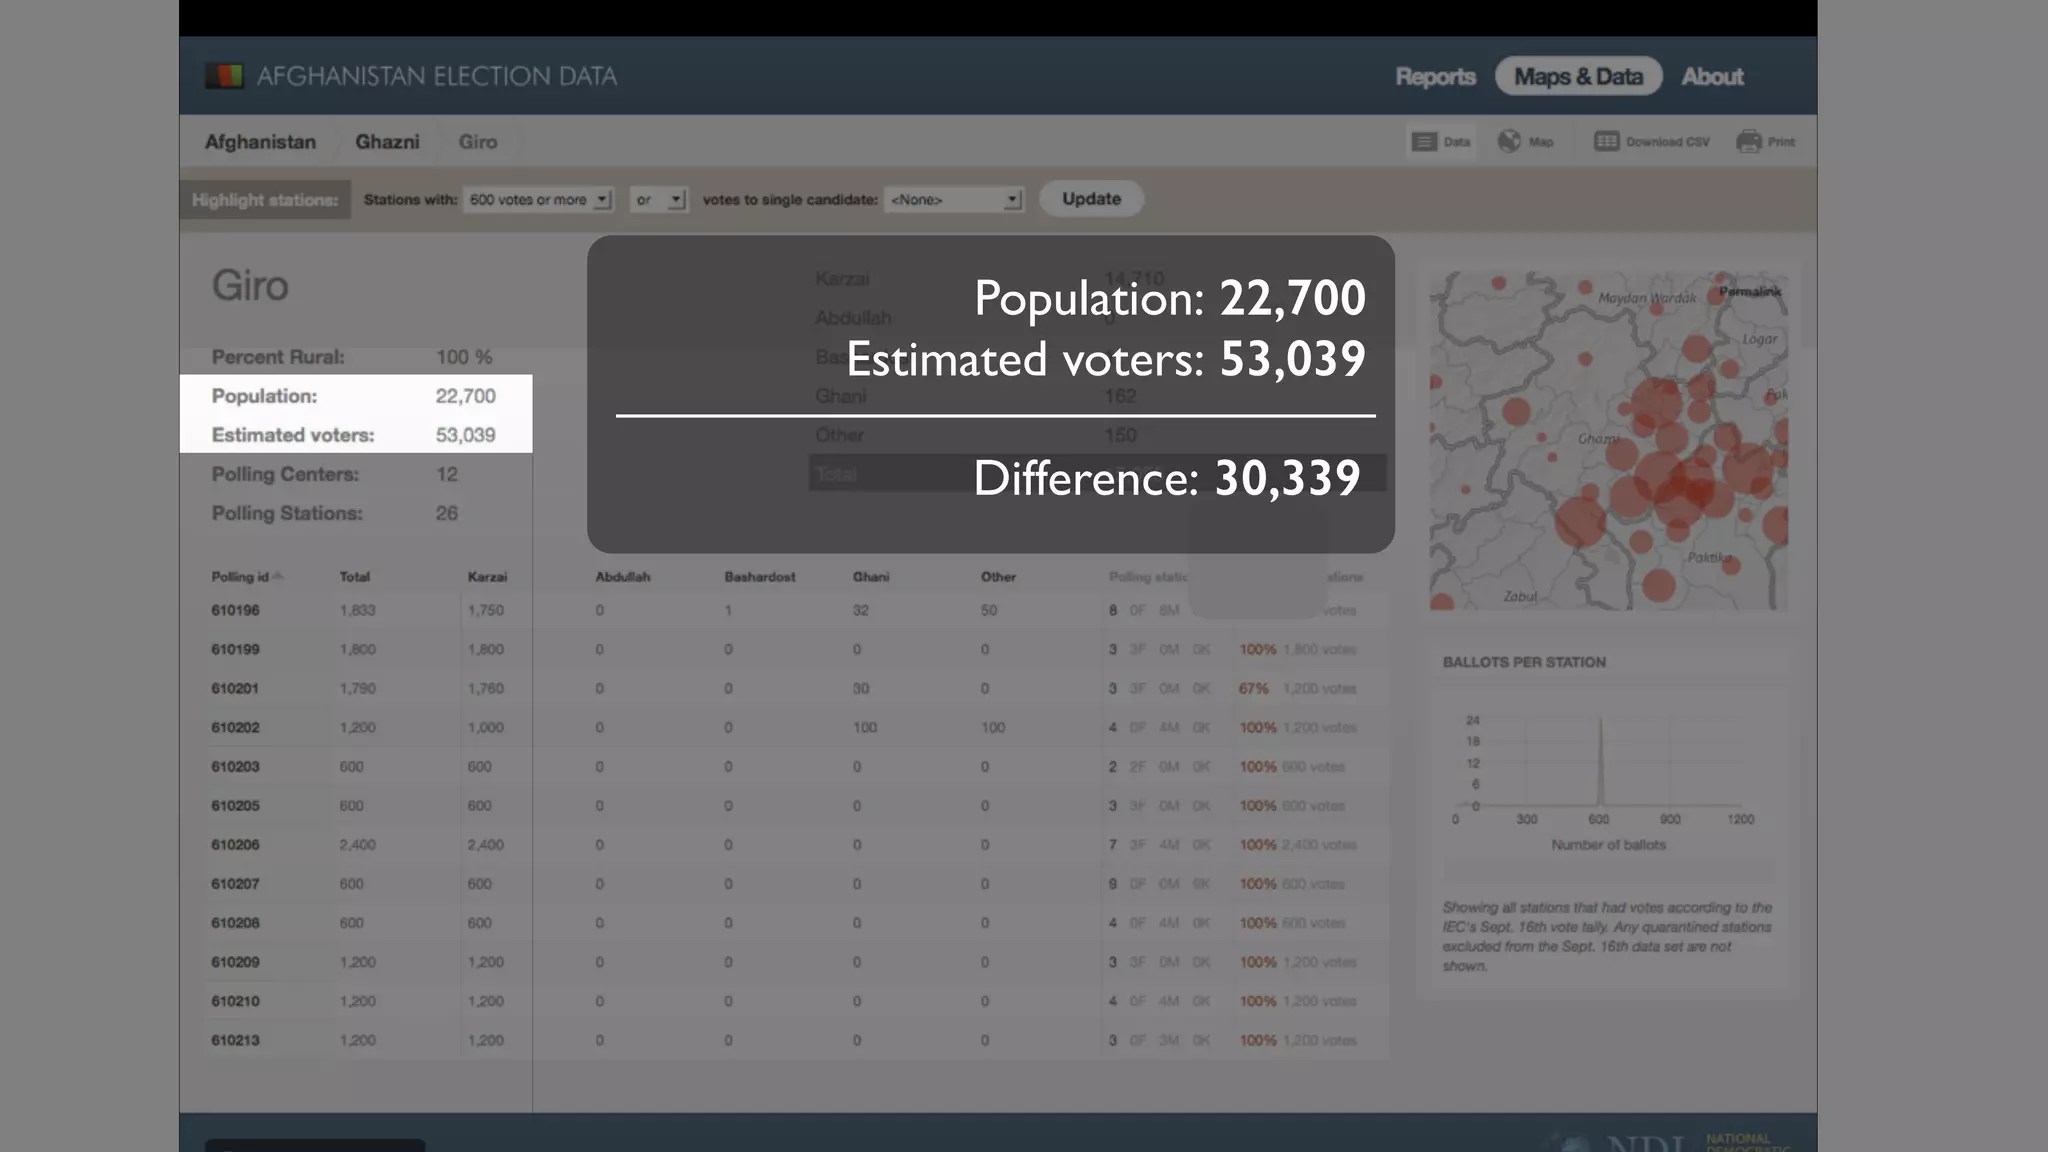Open the '600 votes or more' dropdown
Image resolution: width=2048 pixels, height=1152 pixels.
tap(538, 200)
